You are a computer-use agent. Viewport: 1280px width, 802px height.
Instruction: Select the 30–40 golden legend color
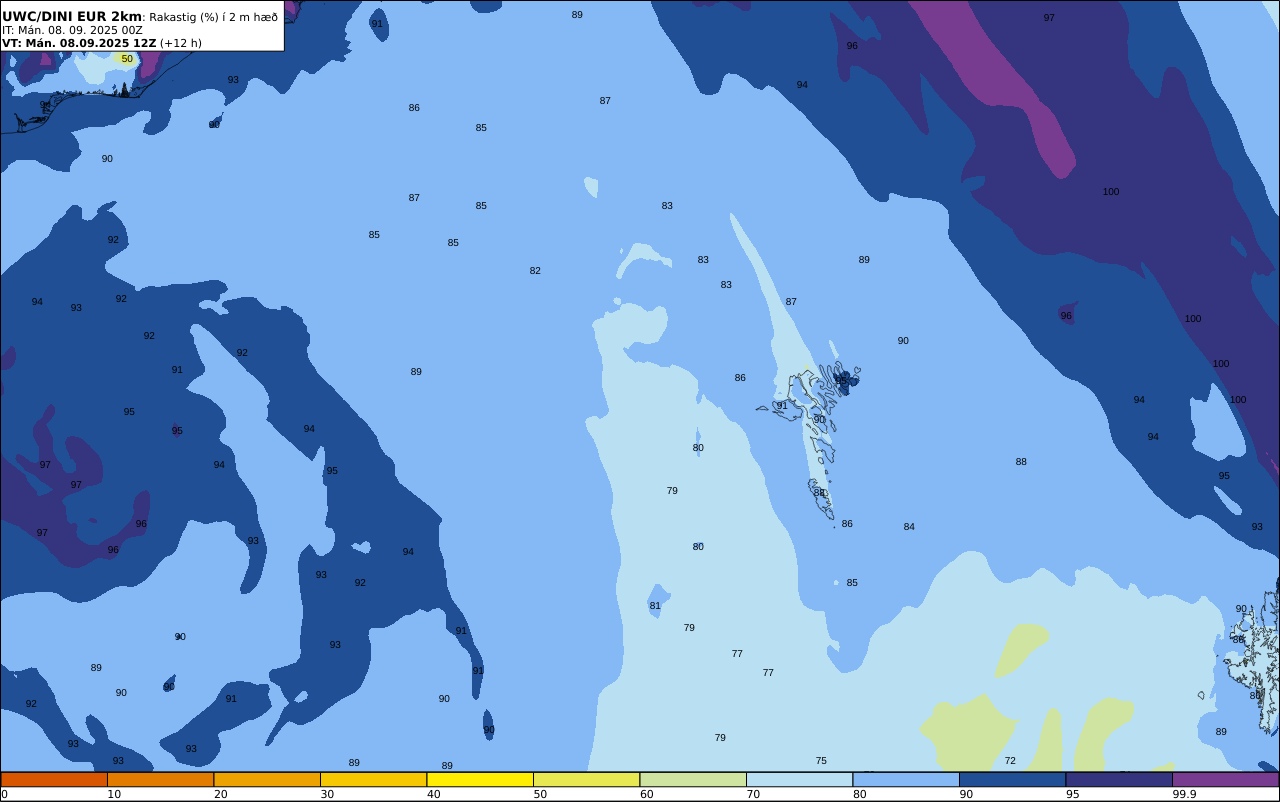click(x=373, y=779)
